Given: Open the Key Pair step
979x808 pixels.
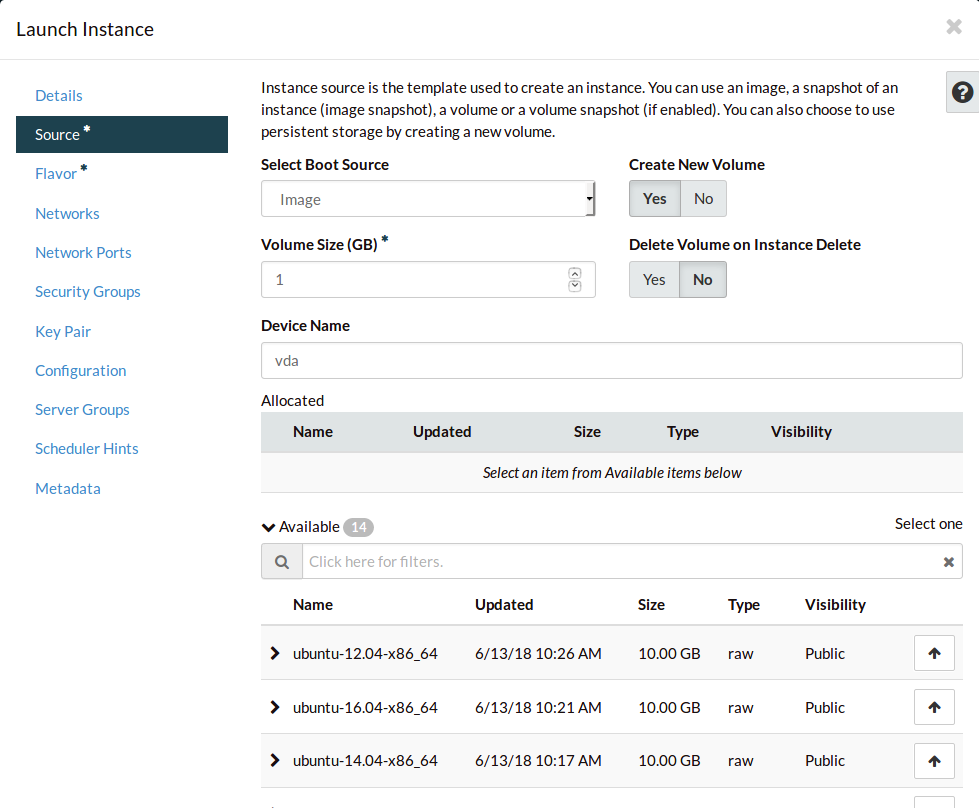Looking at the screenshot, I should (x=63, y=331).
